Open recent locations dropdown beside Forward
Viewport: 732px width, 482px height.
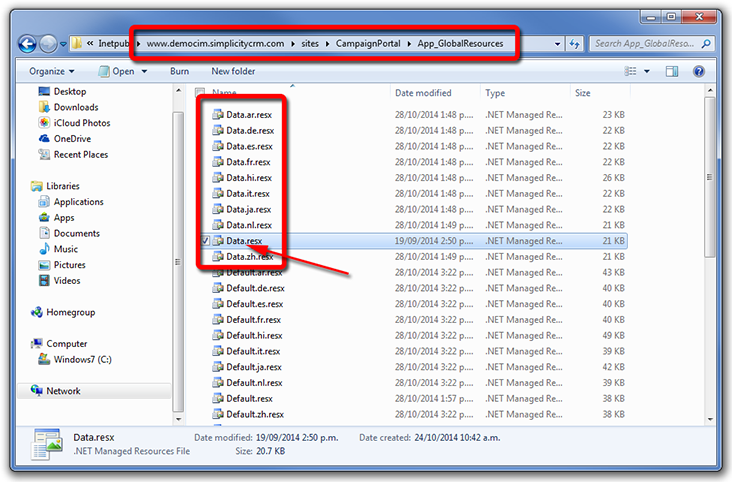tap(63, 44)
